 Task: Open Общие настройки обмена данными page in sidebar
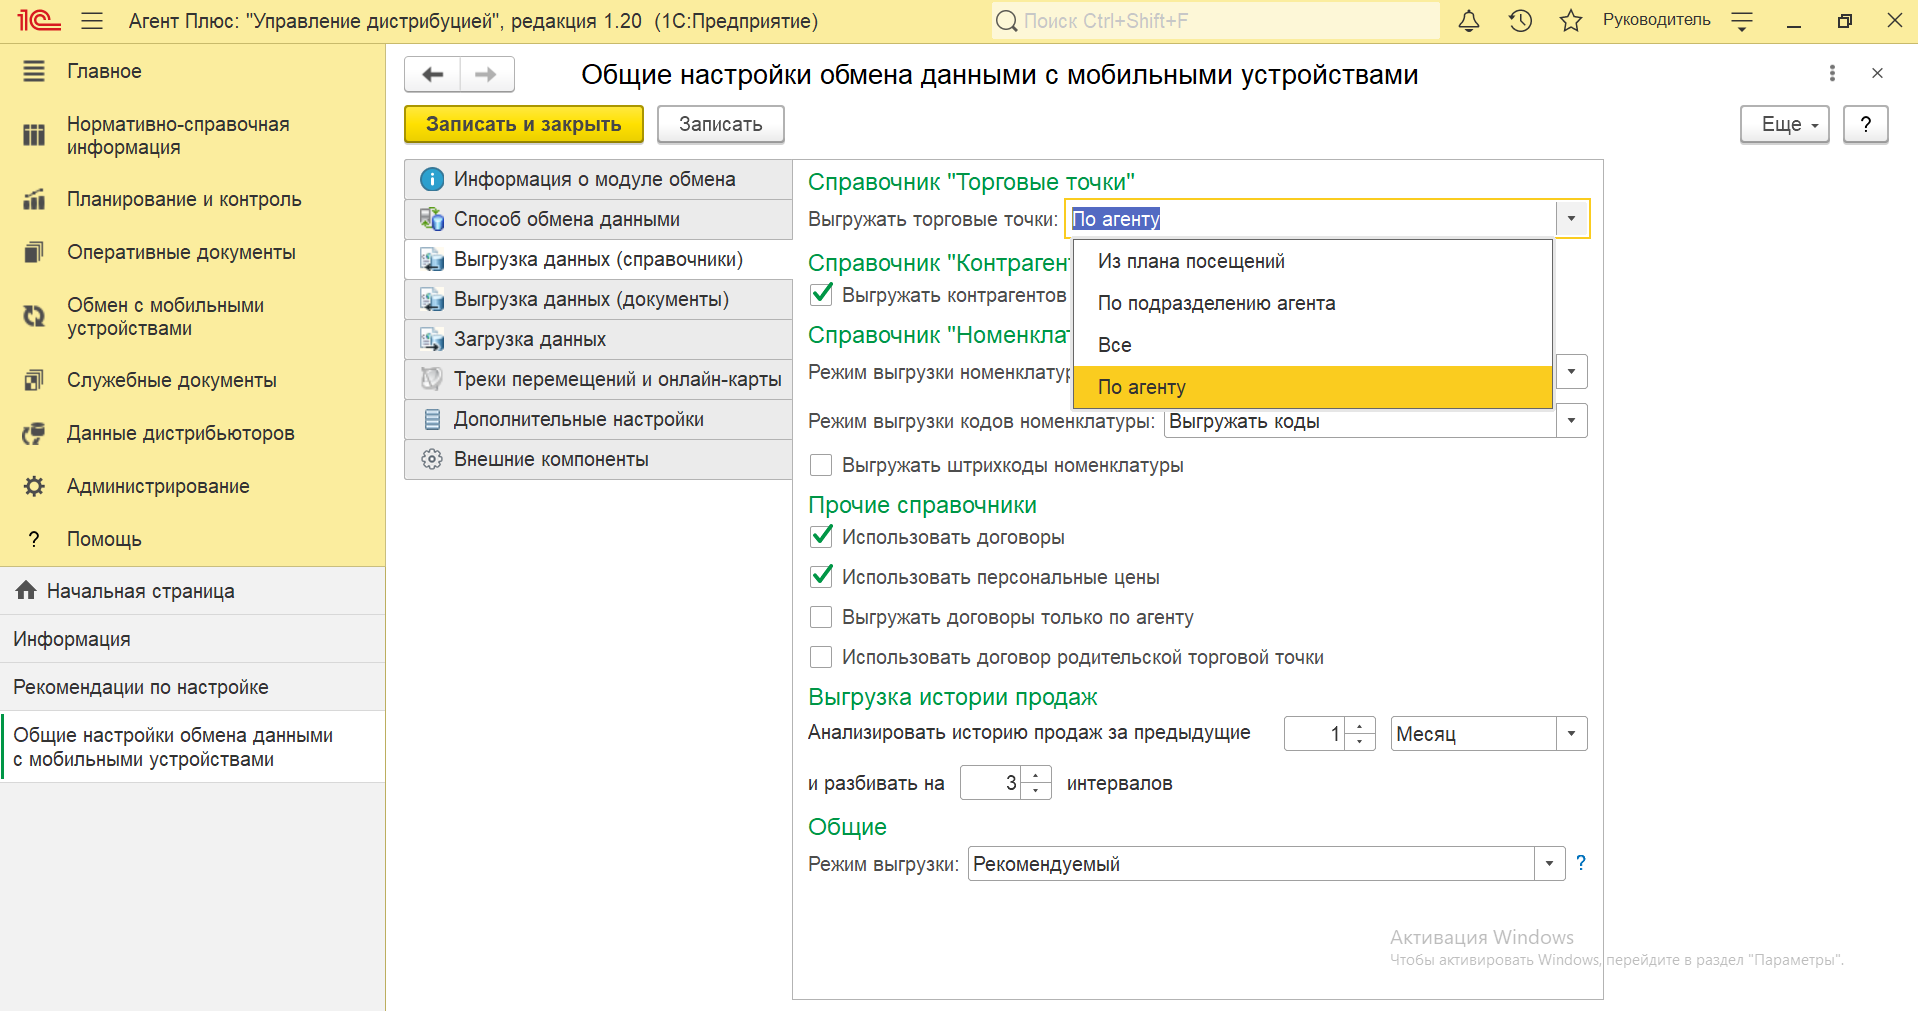point(192,747)
